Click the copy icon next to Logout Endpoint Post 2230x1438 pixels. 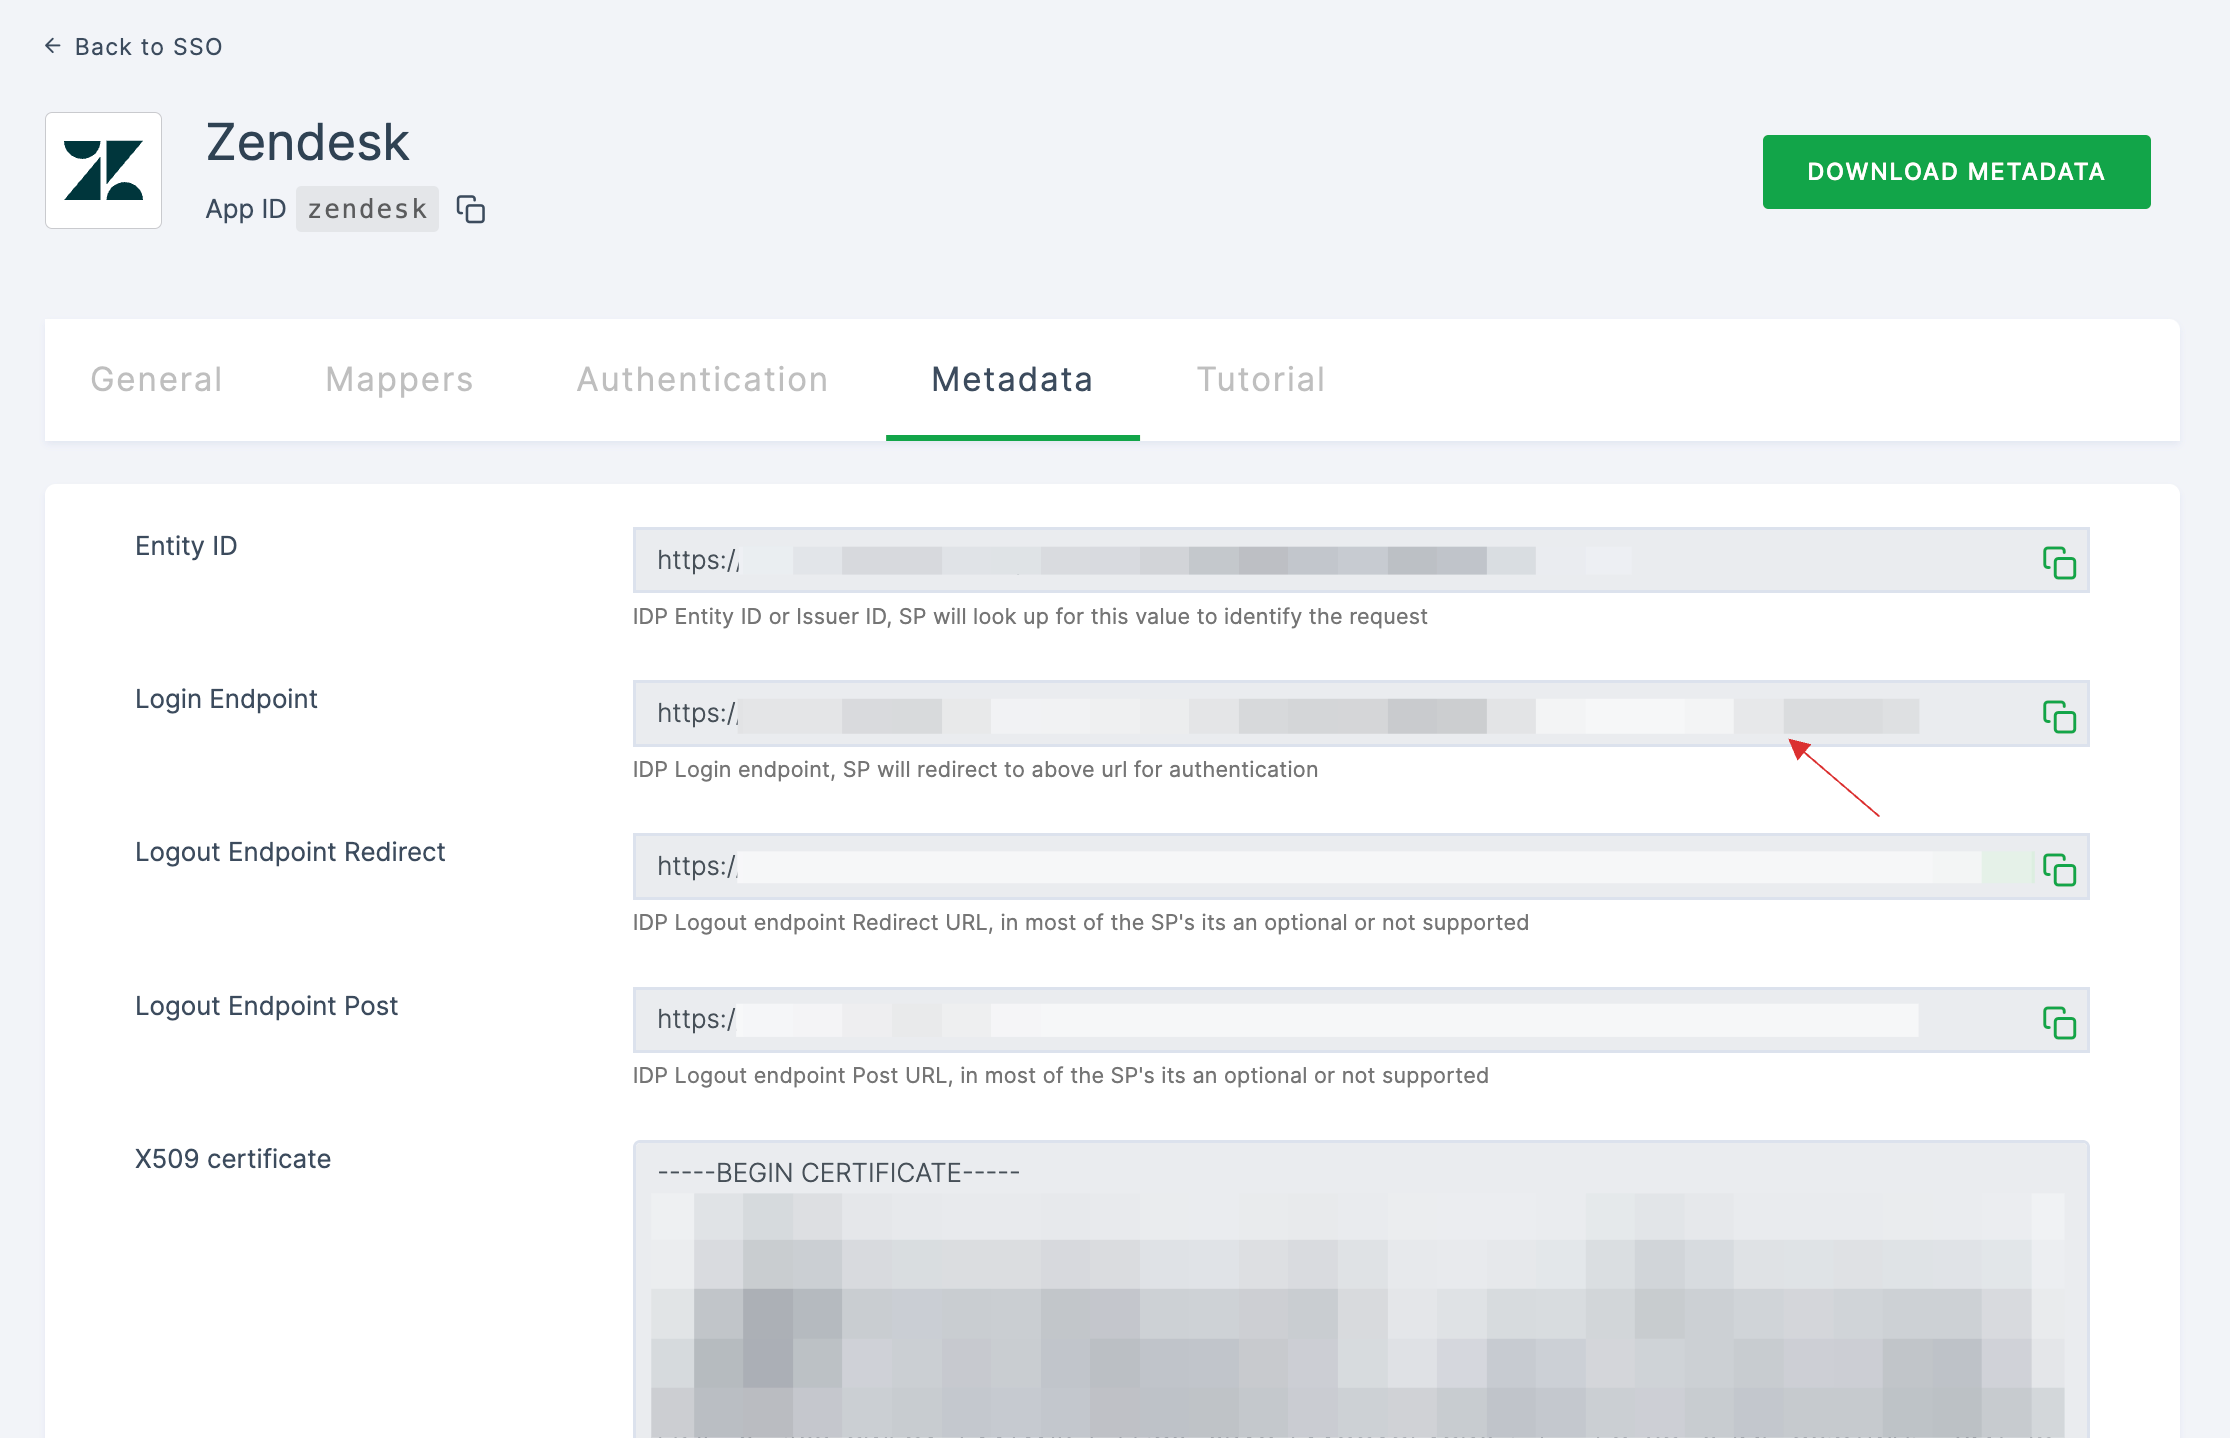pyautogui.click(x=2058, y=1019)
